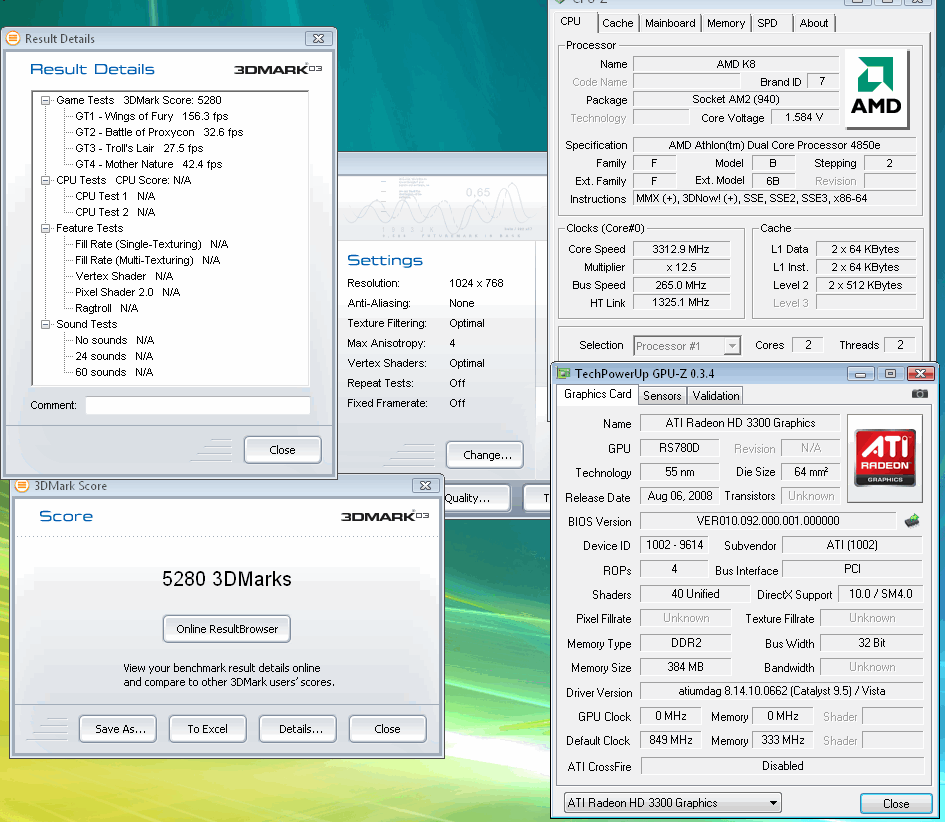This screenshot has width=945, height=822.
Task: Click the BIOS Version value VER010.092.000.001.000000
Action: [768, 521]
